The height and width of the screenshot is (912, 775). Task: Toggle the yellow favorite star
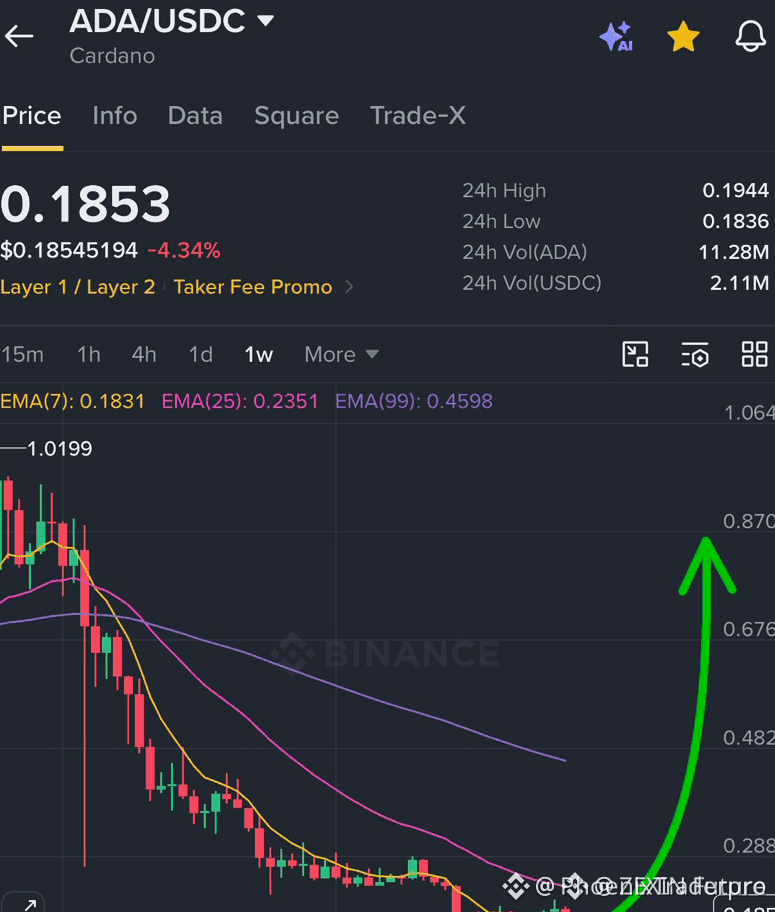tap(683, 37)
